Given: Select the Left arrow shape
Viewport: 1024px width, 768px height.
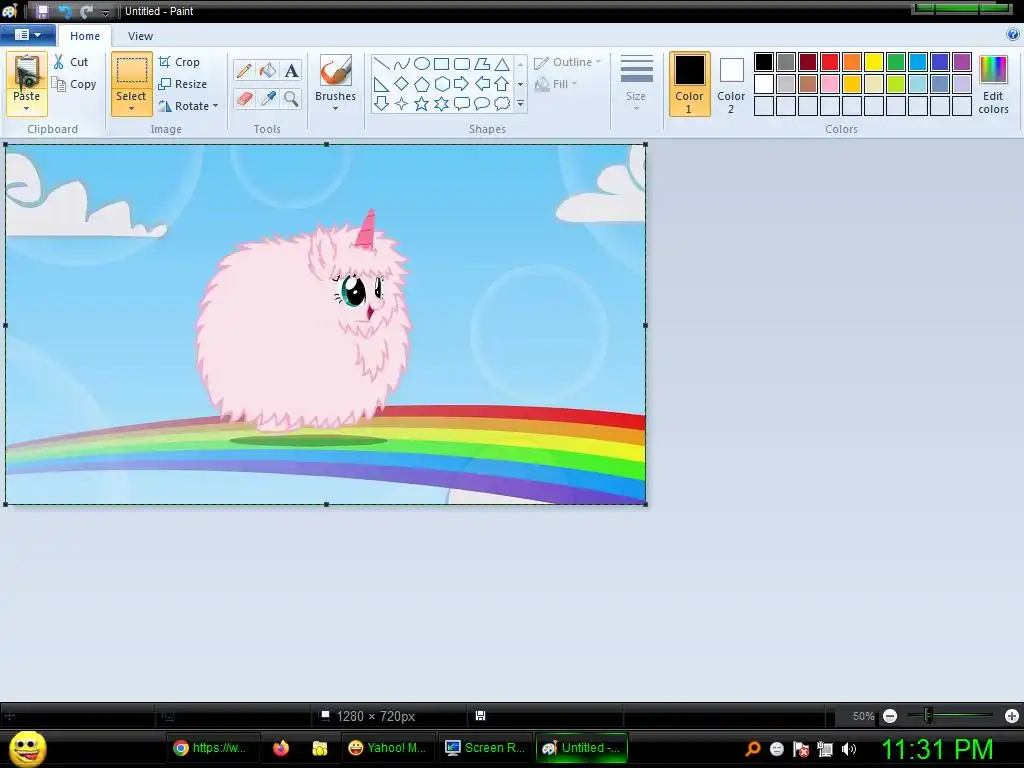Looking at the screenshot, I should click(482, 84).
